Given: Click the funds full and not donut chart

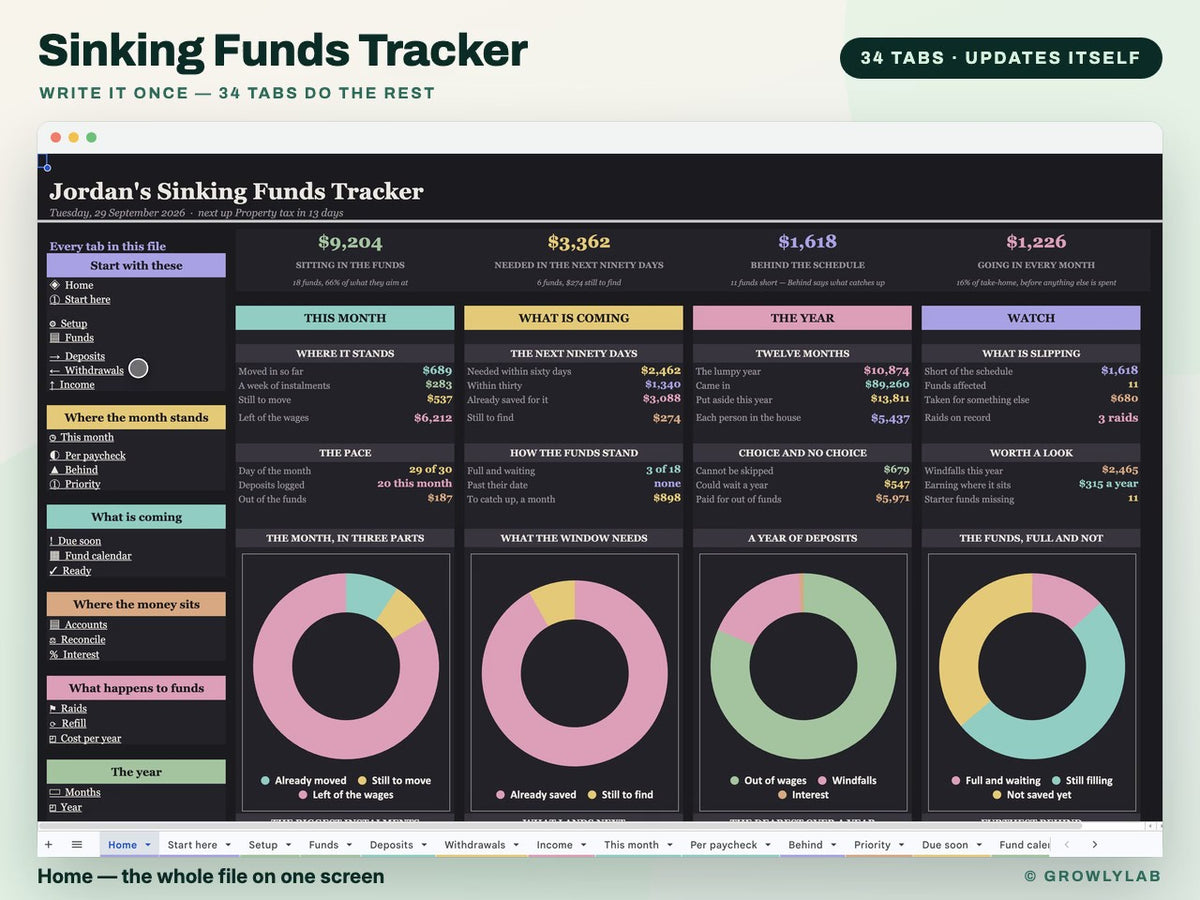Looking at the screenshot, I should (x=1032, y=667).
